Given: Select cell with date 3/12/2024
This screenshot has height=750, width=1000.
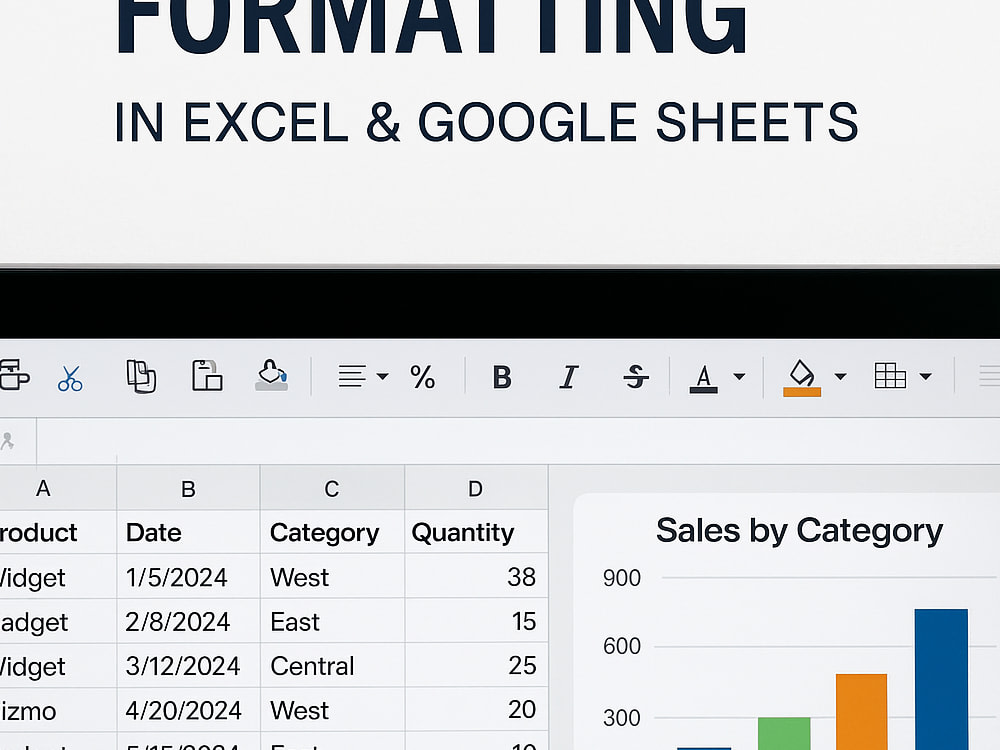Looking at the screenshot, I should 188,666.
